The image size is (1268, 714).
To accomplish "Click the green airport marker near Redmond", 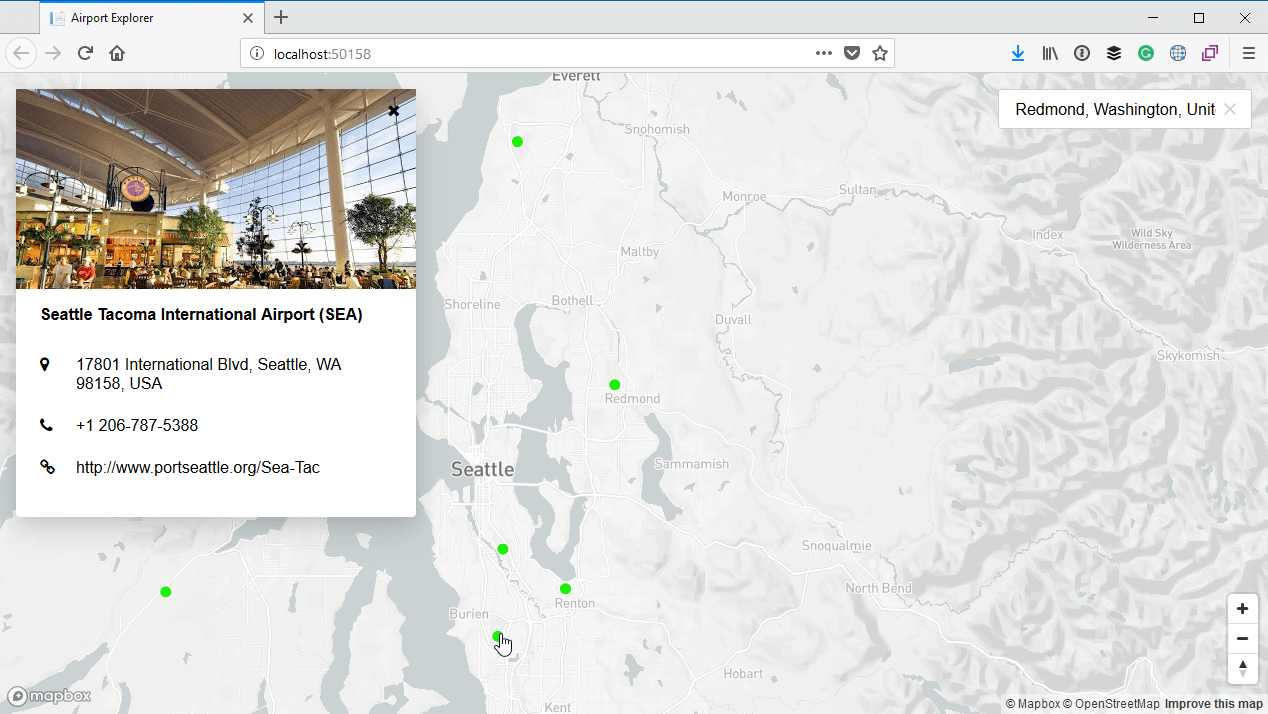I will [x=615, y=385].
